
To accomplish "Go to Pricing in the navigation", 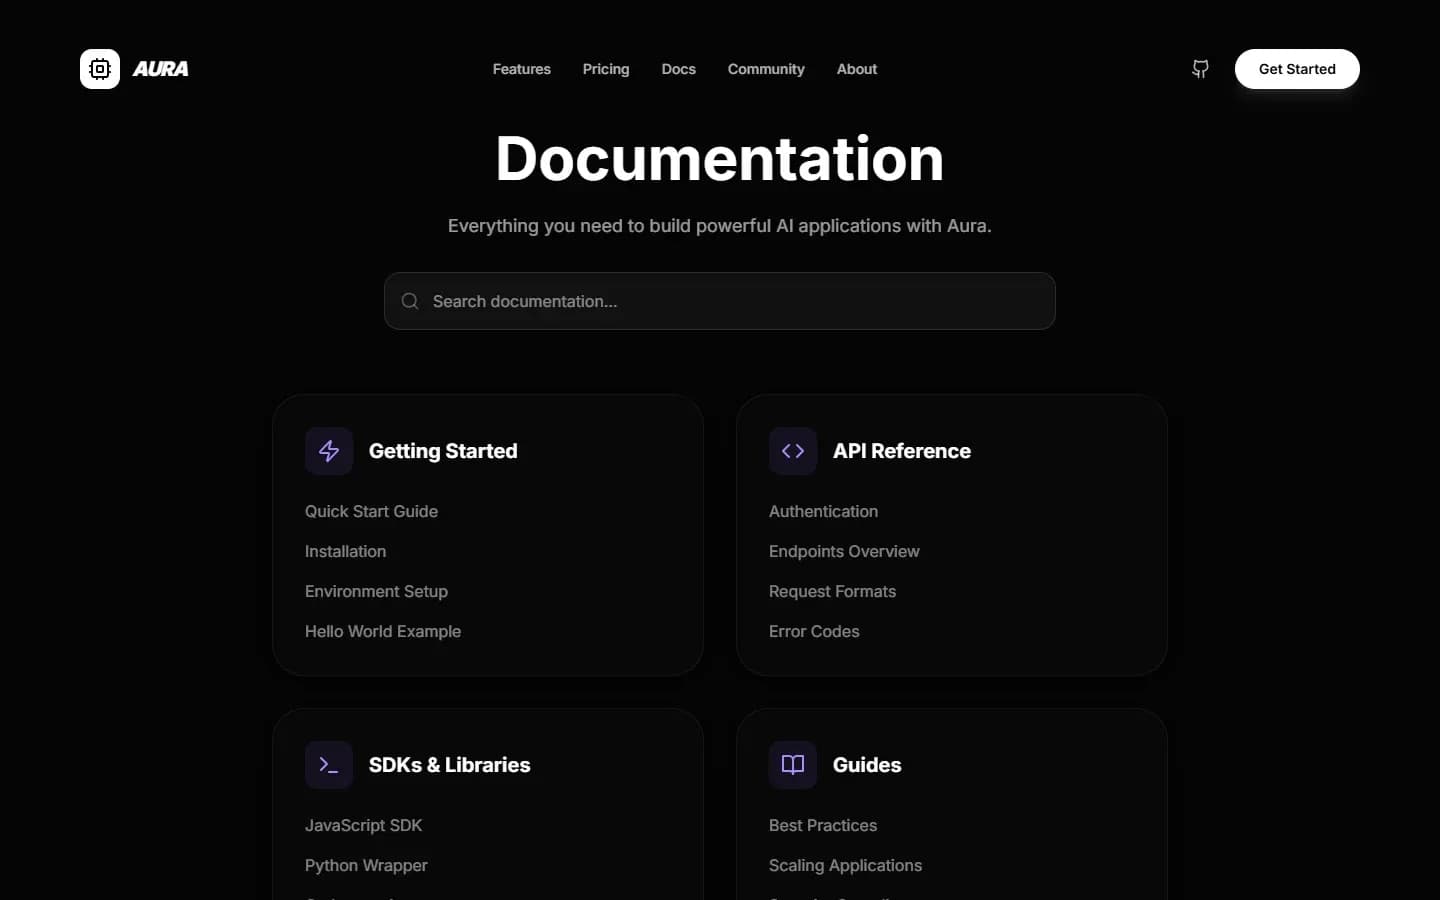I will tap(606, 69).
